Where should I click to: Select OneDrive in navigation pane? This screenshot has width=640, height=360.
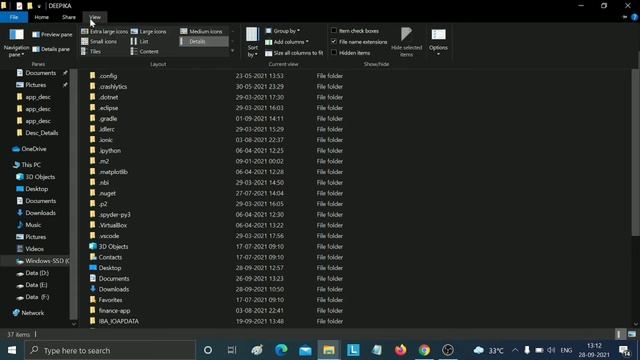(33, 149)
